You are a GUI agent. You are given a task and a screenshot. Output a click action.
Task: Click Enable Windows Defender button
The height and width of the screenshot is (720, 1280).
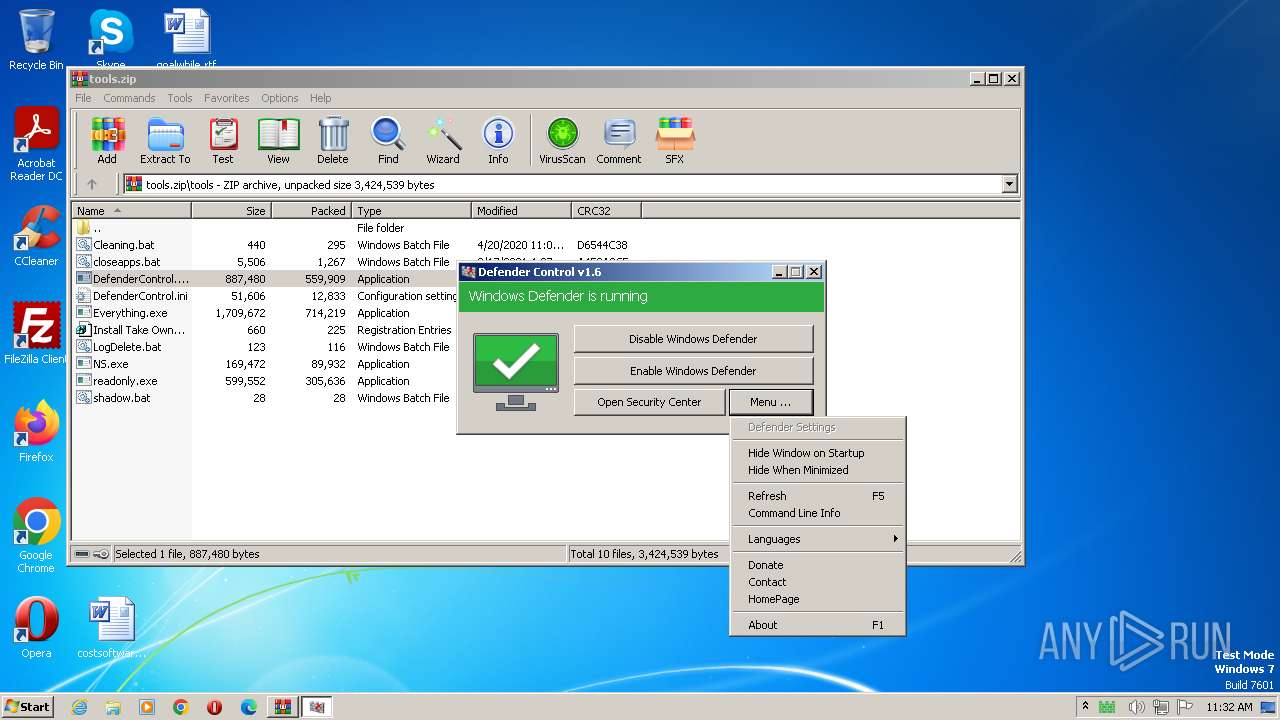click(x=693, y=371)
